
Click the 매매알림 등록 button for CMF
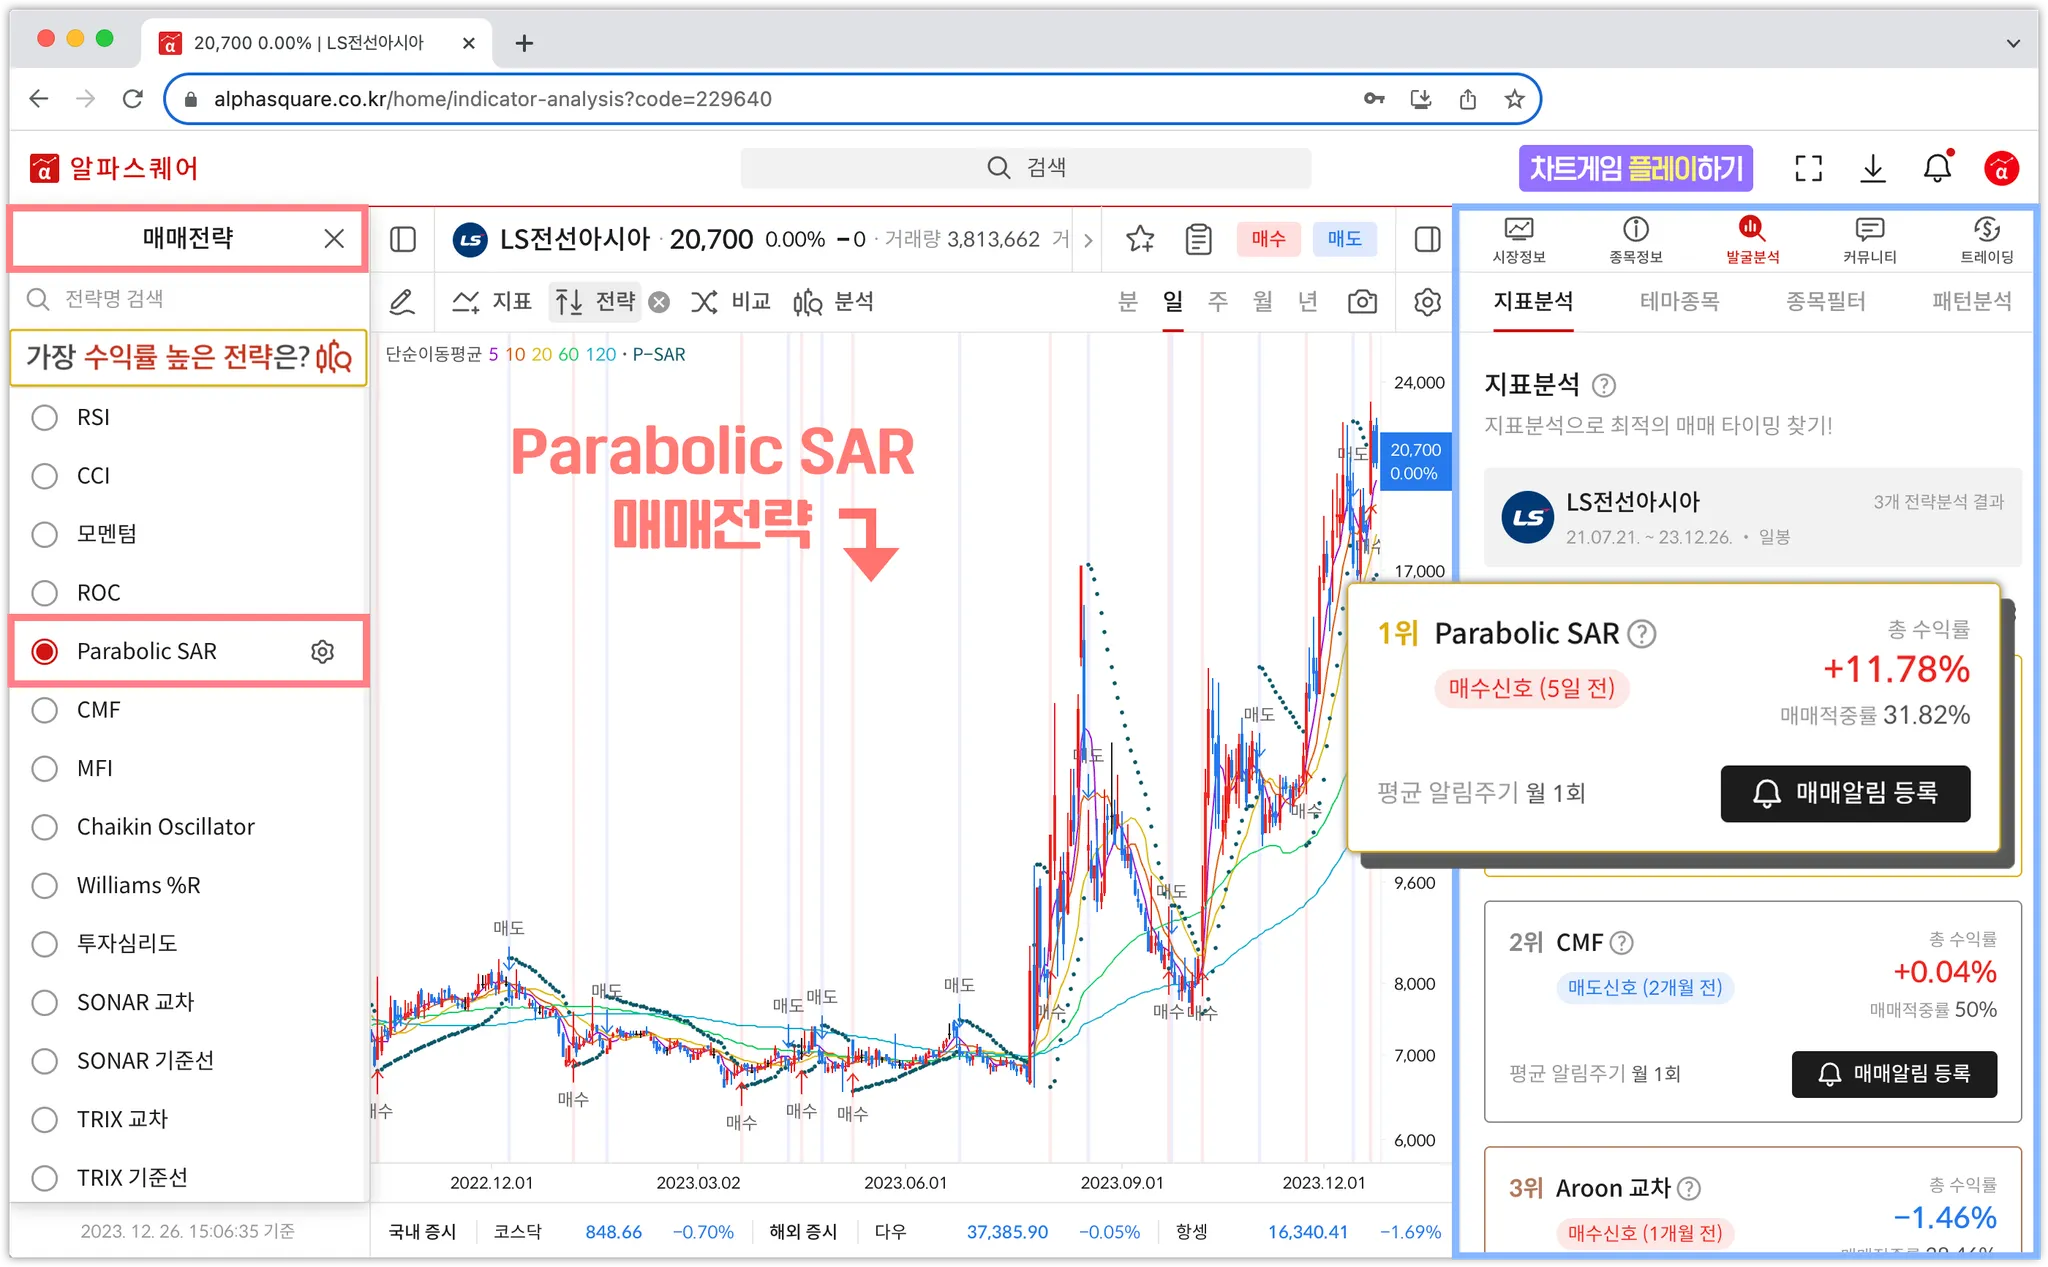click(1894, 1074)
